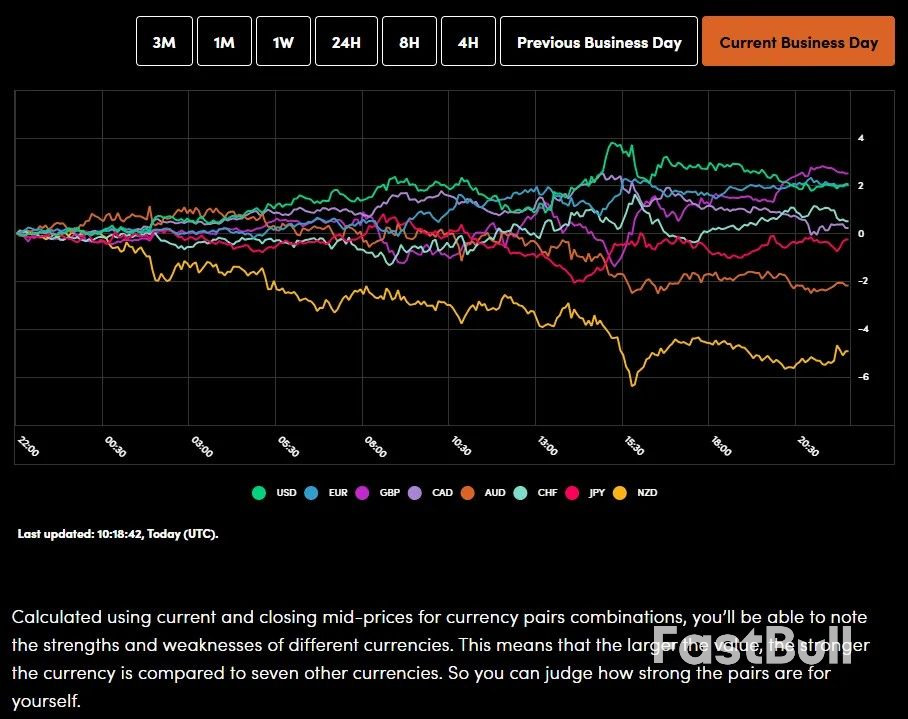
Task: Toggle the EUR blue legend dot
Action: tap(313, 492)
